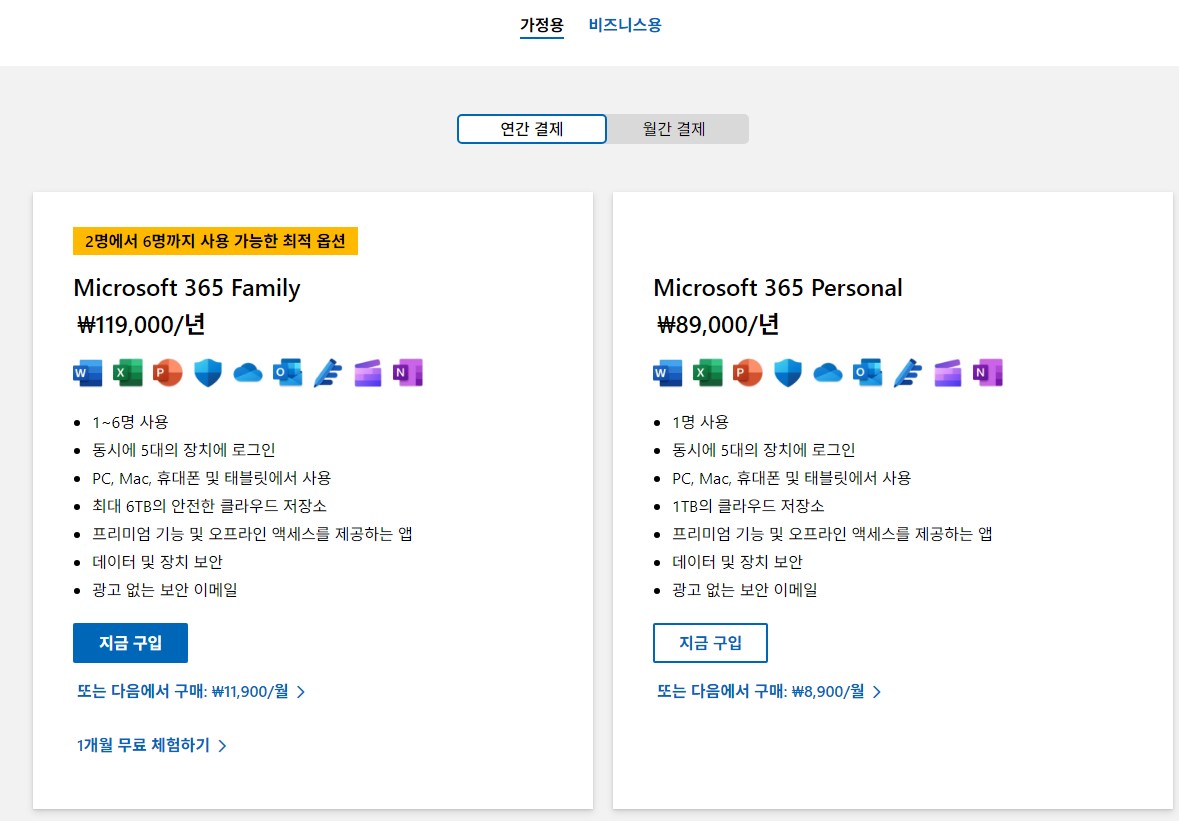
Task: Click the PowerPoint icon in Personal plan
Action: [747, 373]
